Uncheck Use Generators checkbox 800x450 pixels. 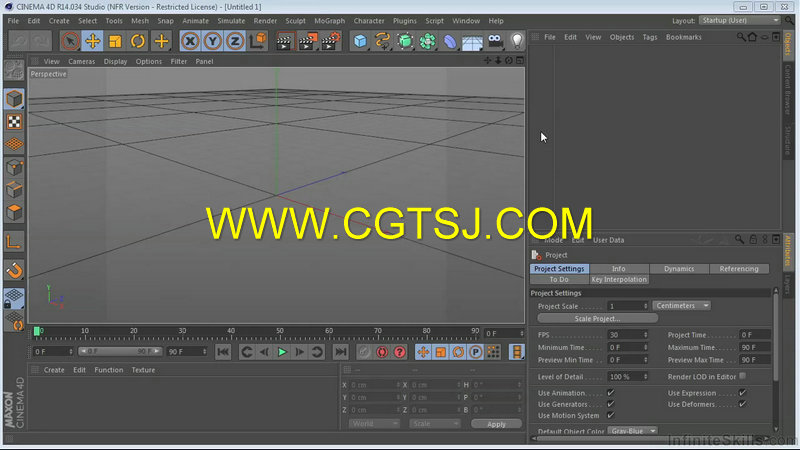point(611,404)
